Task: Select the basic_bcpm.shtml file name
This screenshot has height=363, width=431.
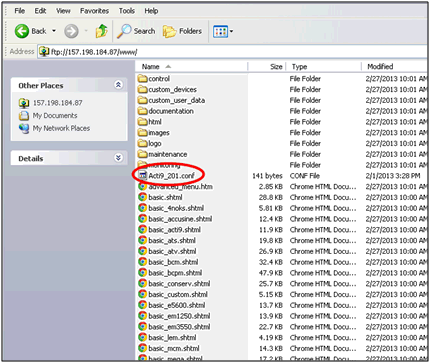Action: [x=175, y=273]
